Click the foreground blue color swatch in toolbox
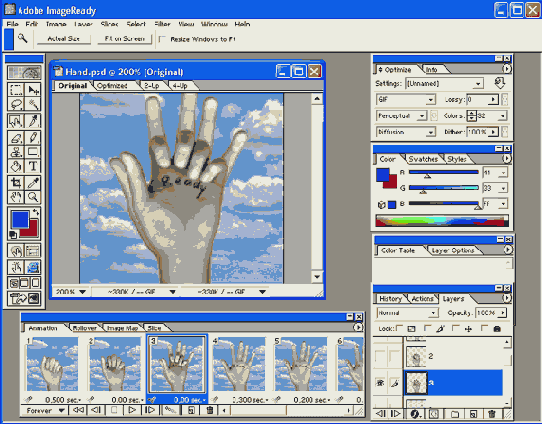The width and height of the screenshot is (542, 424). (20, 219)
